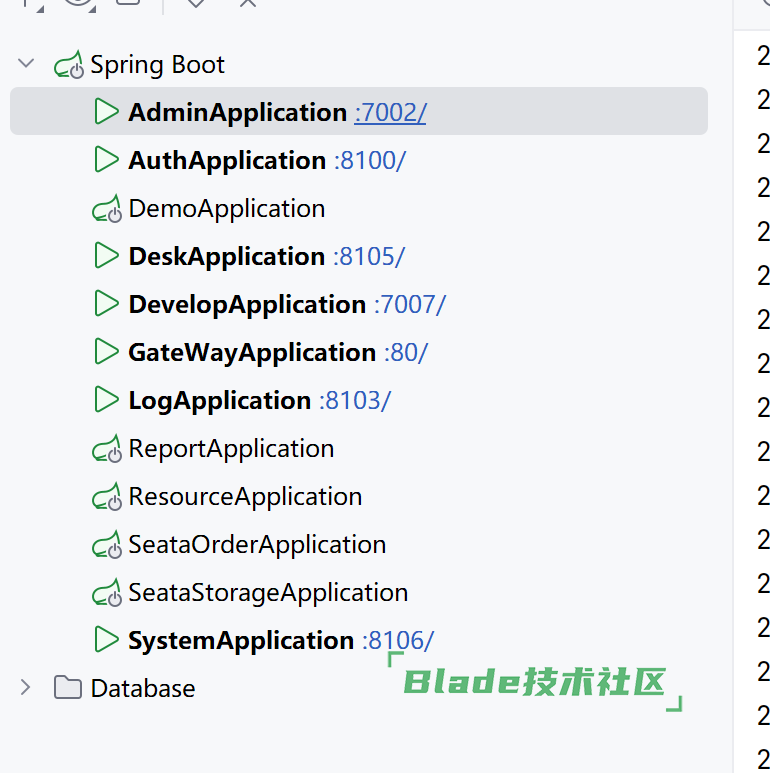This screenshot has height=773, width=770.
Task: Open DevelopApplication's :7007/ link
Action: [x=409, y=304]
